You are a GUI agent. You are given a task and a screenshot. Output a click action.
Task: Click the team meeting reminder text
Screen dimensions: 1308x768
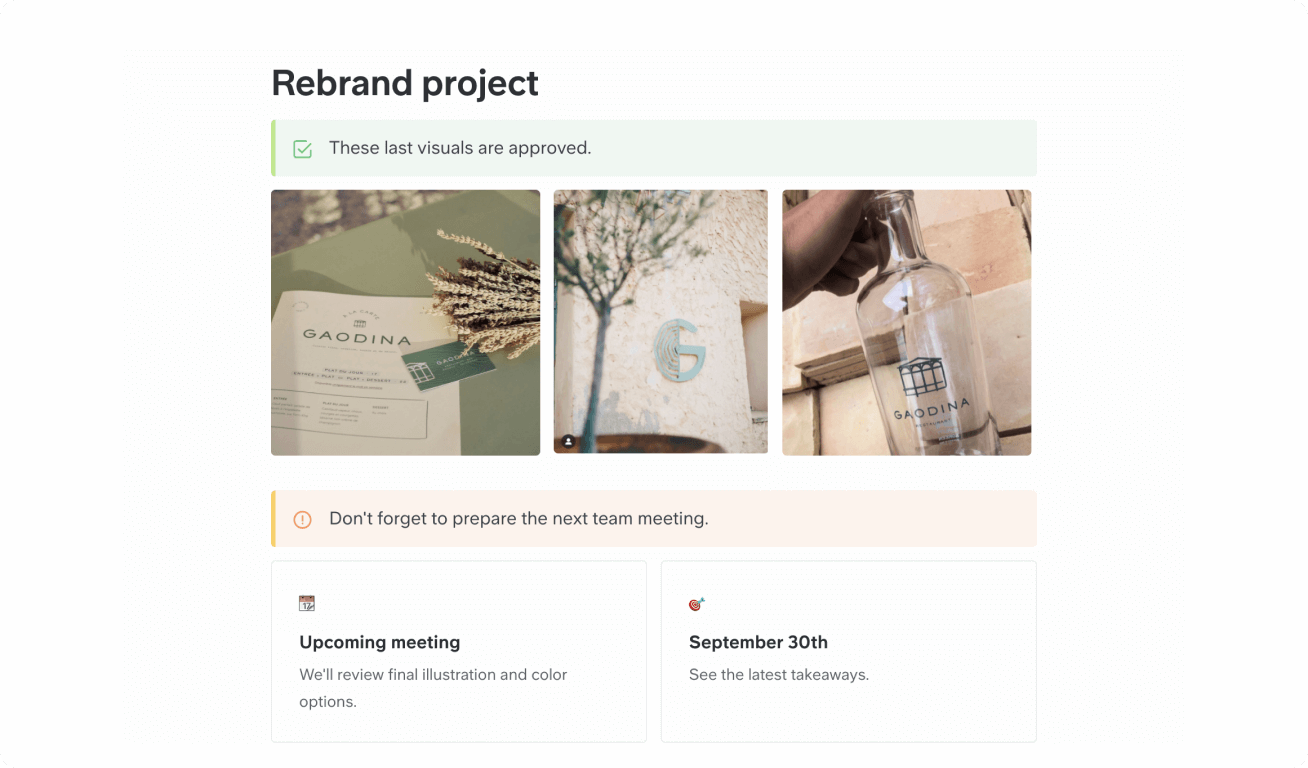click(x=518, y=519)
